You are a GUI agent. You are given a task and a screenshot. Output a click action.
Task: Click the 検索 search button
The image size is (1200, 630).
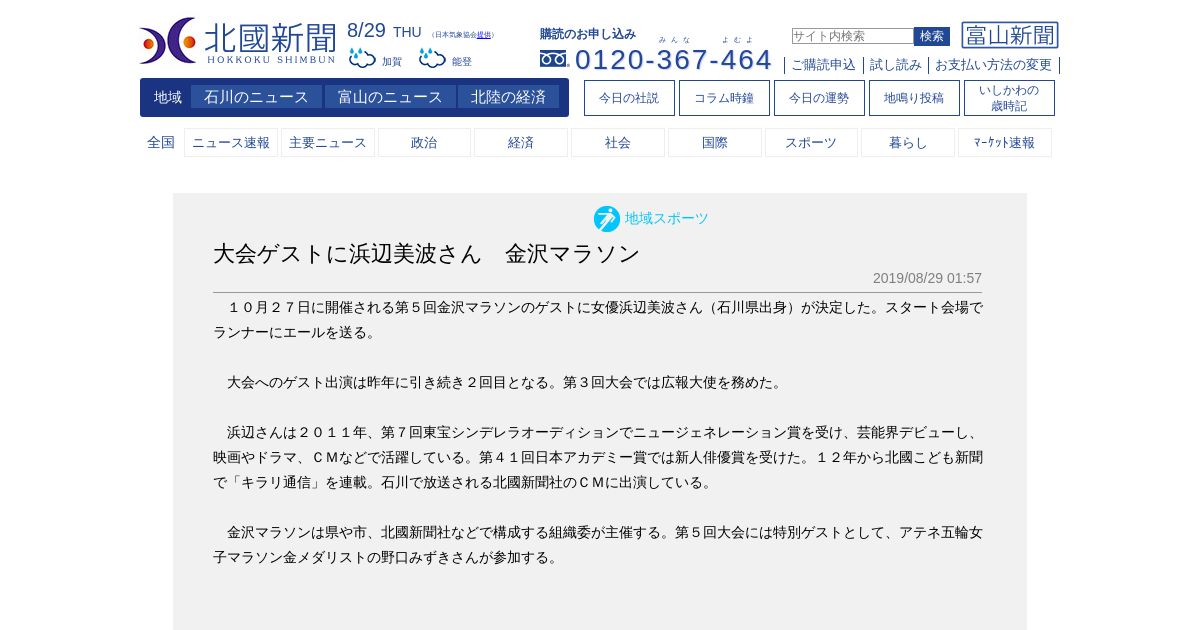tap(932, 36)
